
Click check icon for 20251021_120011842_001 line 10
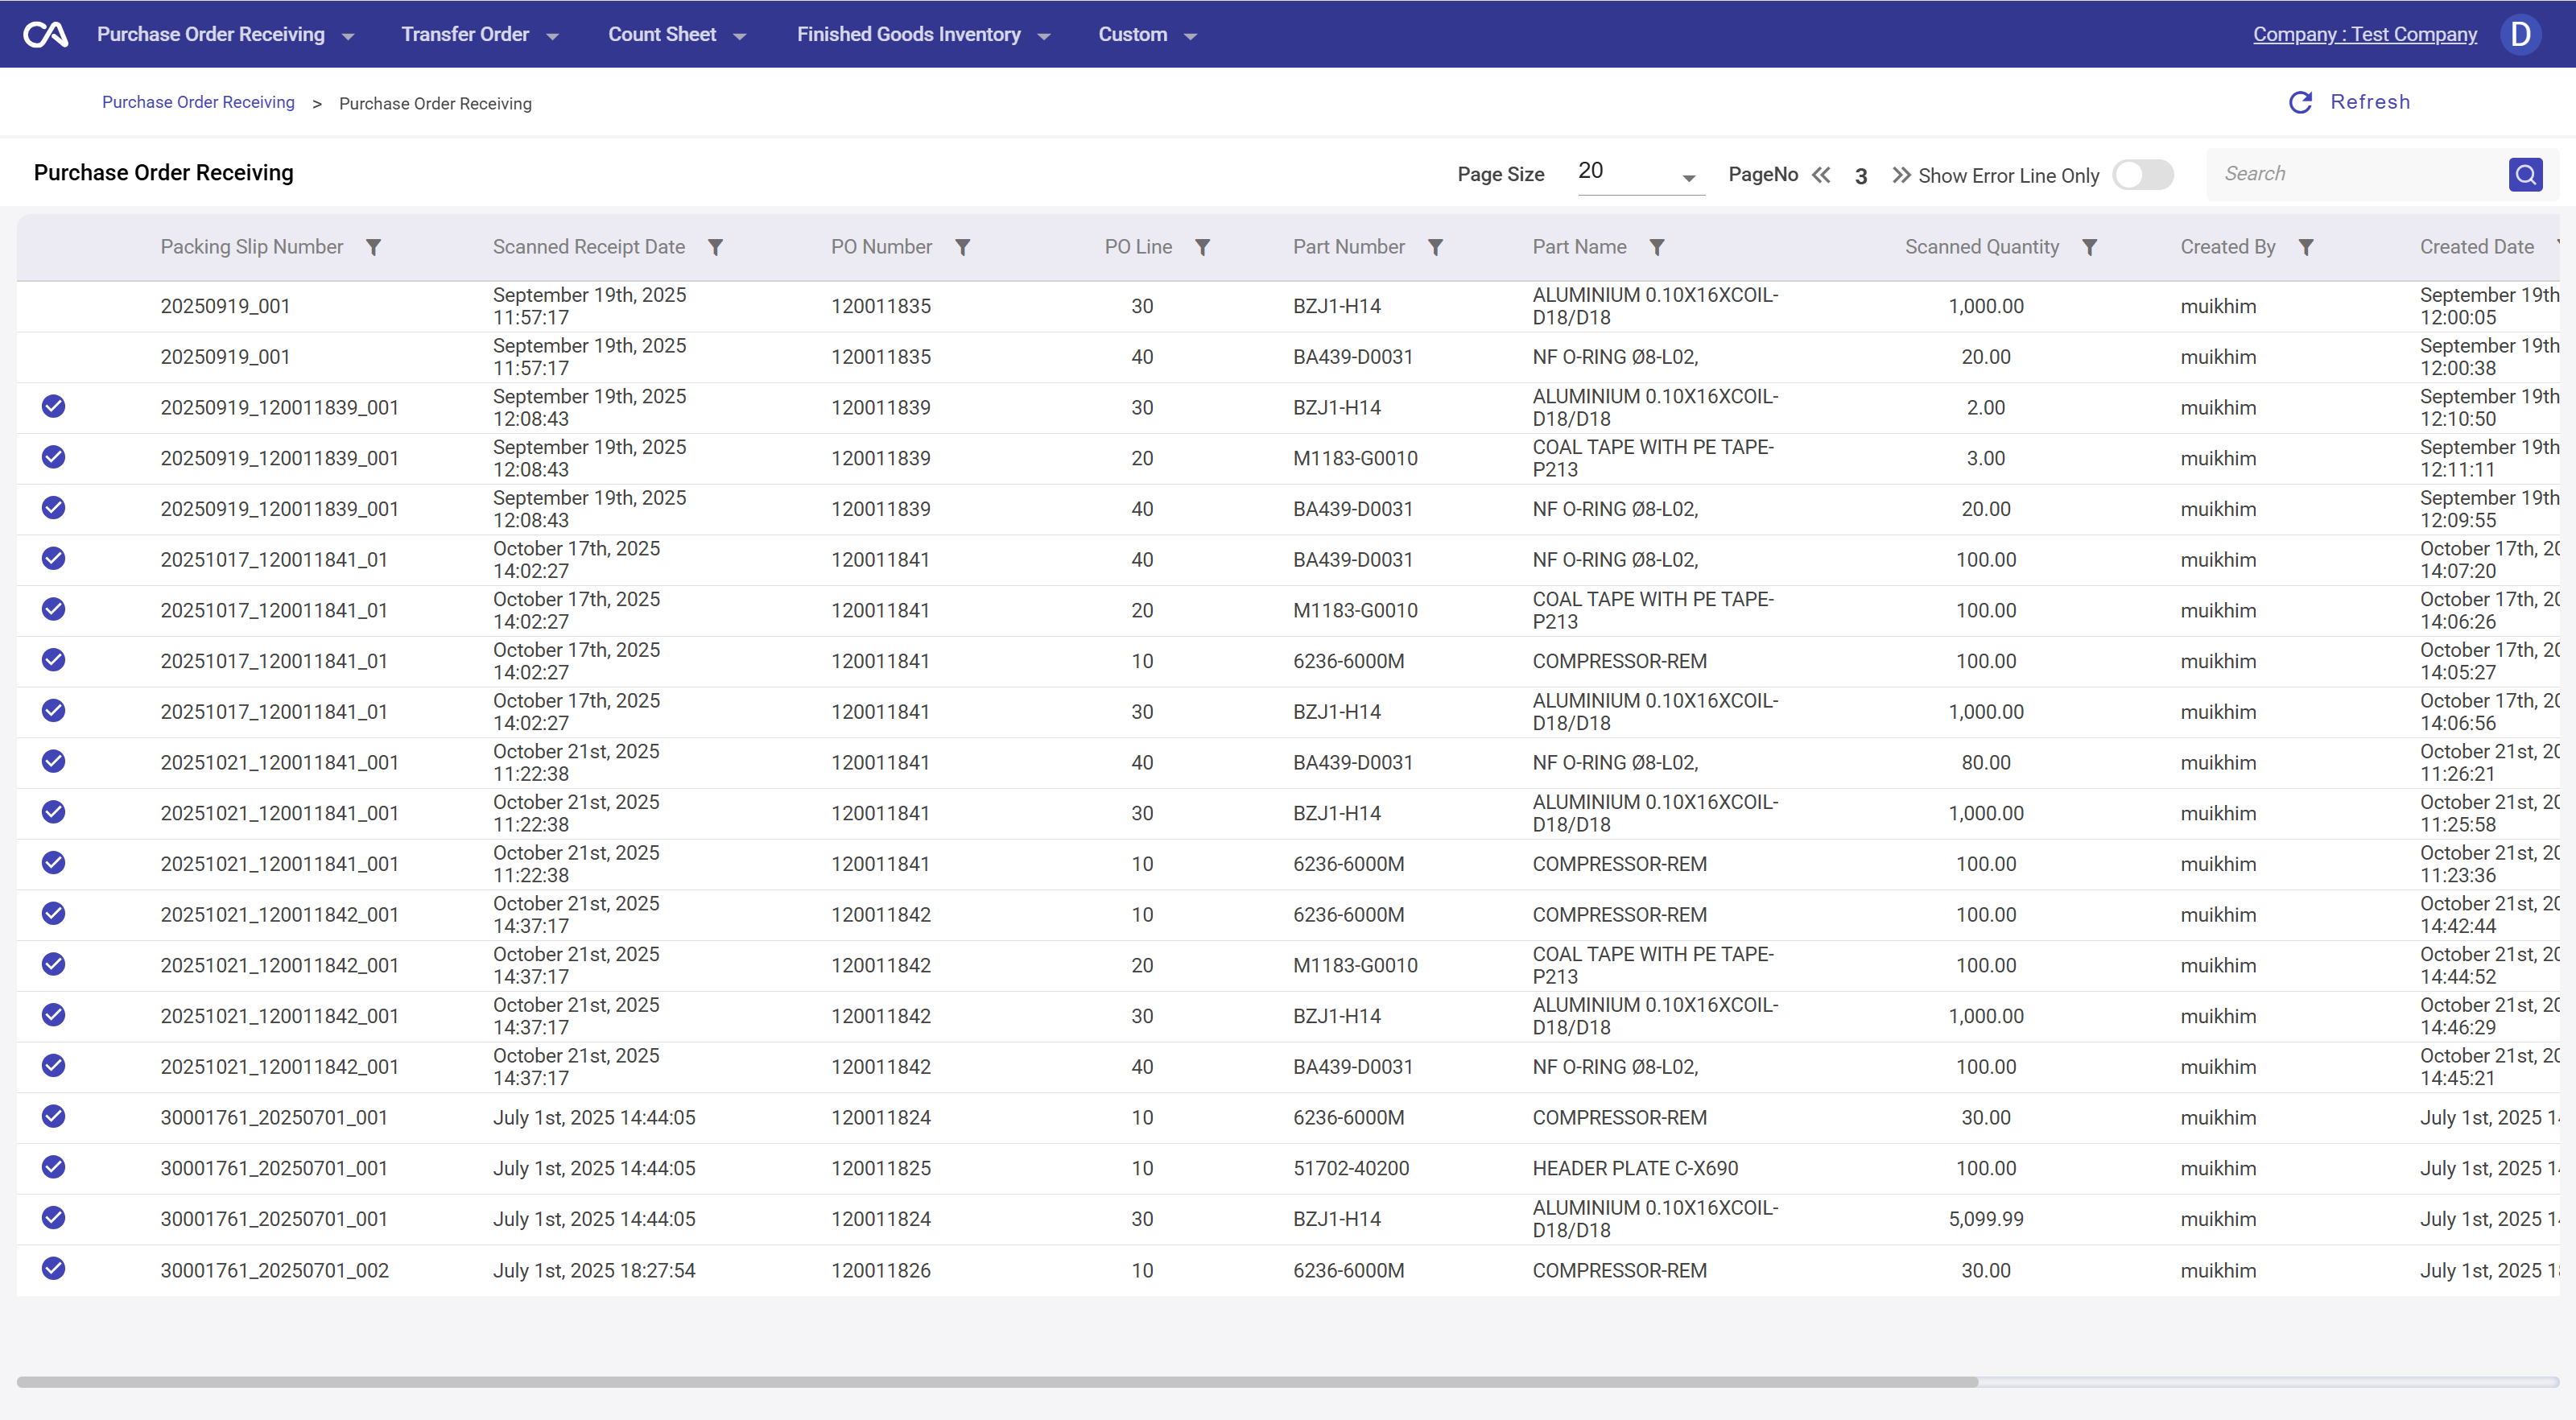click(54, 913)
